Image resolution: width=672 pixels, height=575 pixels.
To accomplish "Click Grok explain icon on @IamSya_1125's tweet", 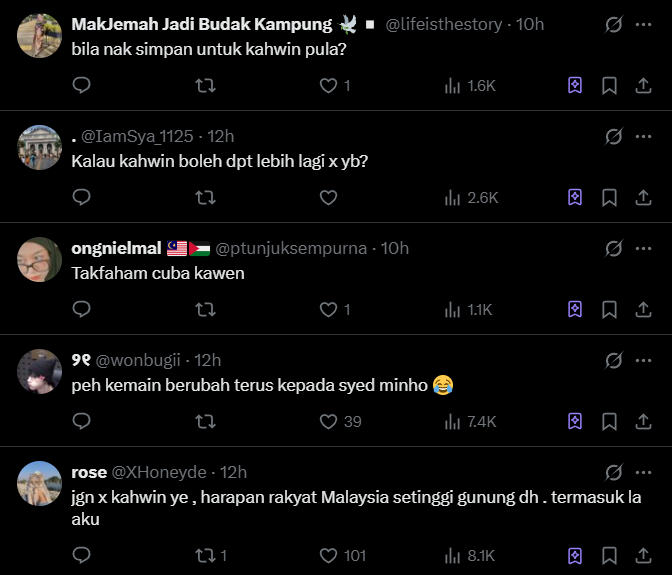I will point(614,136).
